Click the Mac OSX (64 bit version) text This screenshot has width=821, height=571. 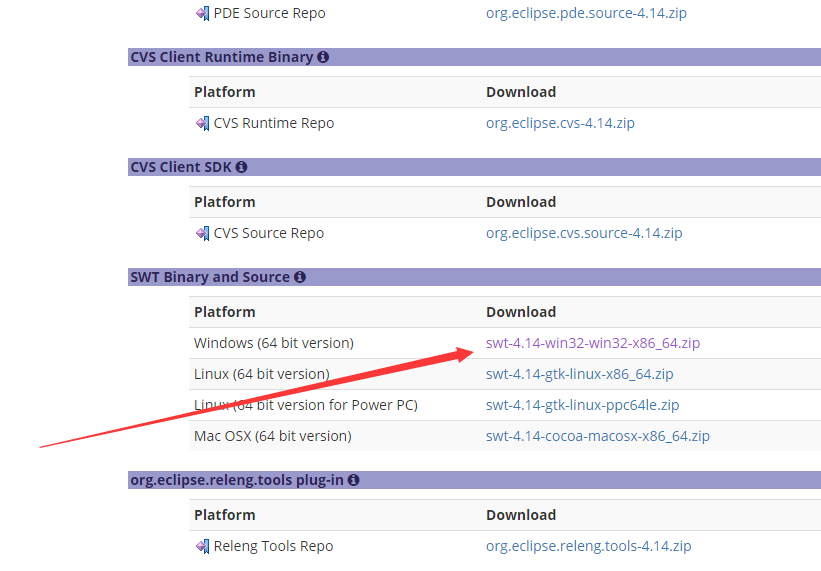point(272,436)
